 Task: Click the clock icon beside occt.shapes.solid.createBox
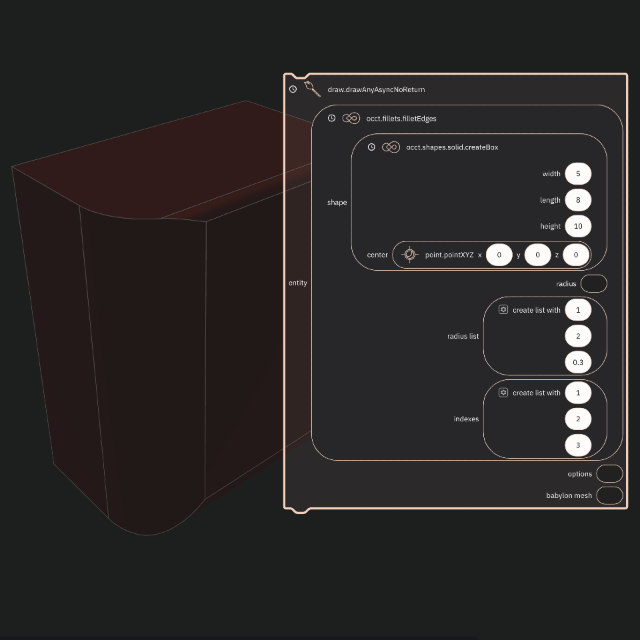372,147
